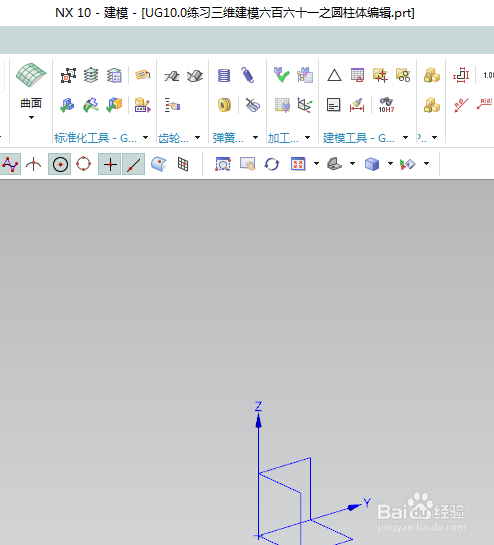Expand the 齿轮 group dropdown
The width and height of the screenshot is (494, 545).
197,138
